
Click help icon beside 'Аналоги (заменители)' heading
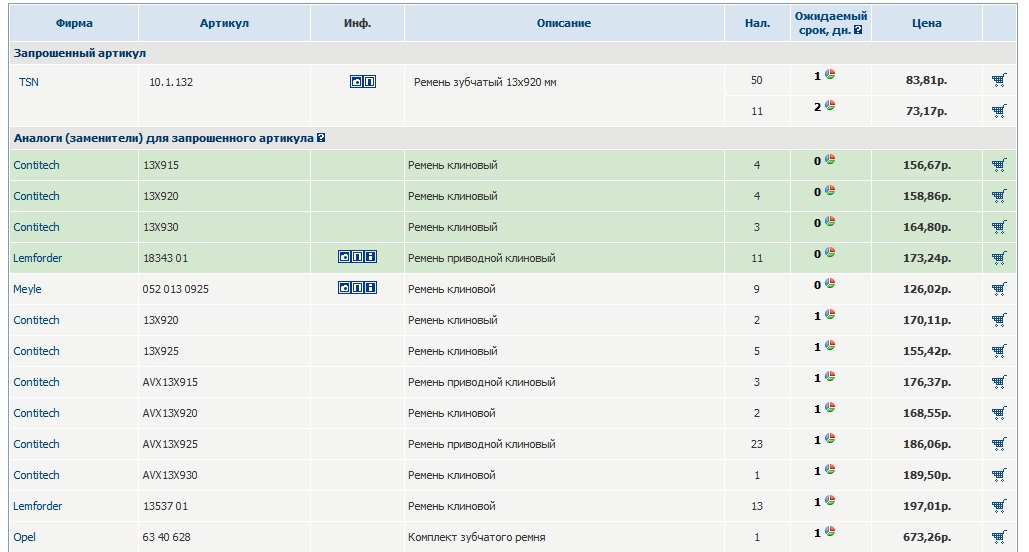pos(321,138)
